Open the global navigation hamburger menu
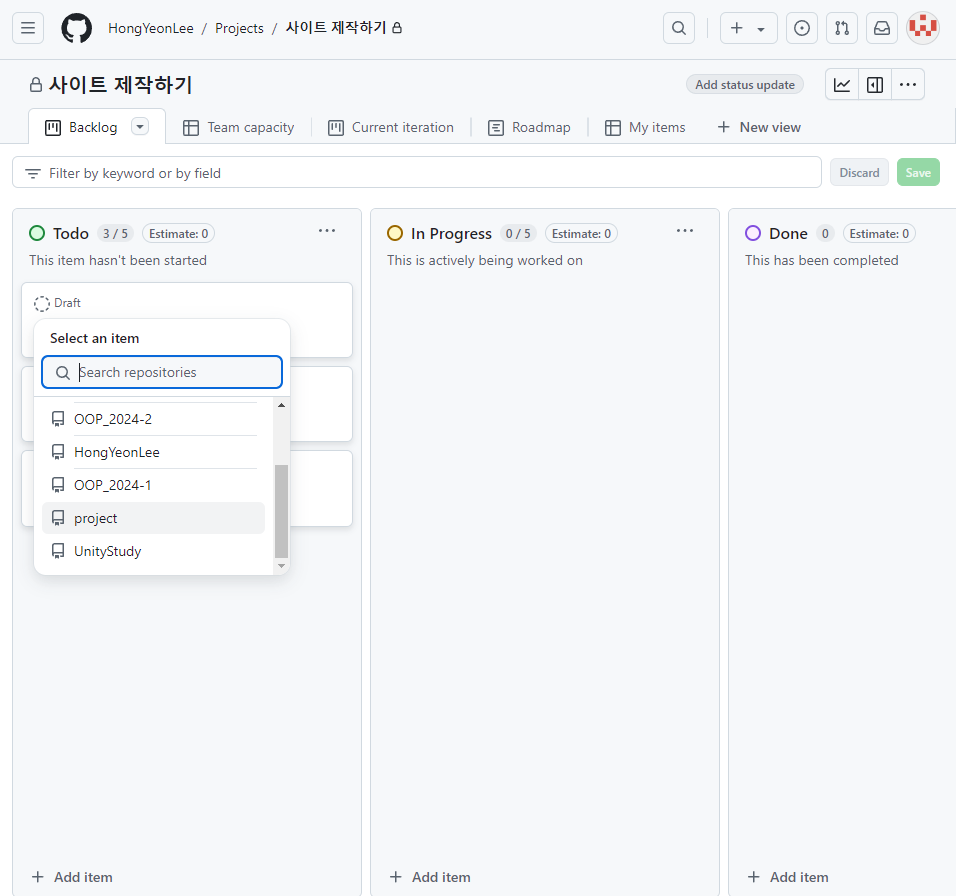The width and height of the screenshot is (956, 896). pos(28,28)
